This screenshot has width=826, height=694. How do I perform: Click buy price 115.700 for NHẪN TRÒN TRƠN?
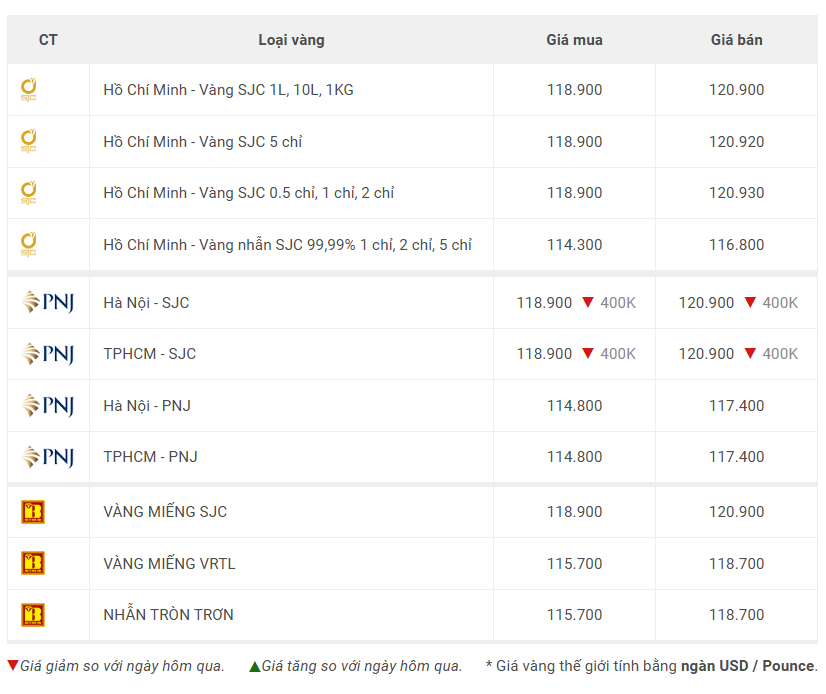[x=574, y=614]
